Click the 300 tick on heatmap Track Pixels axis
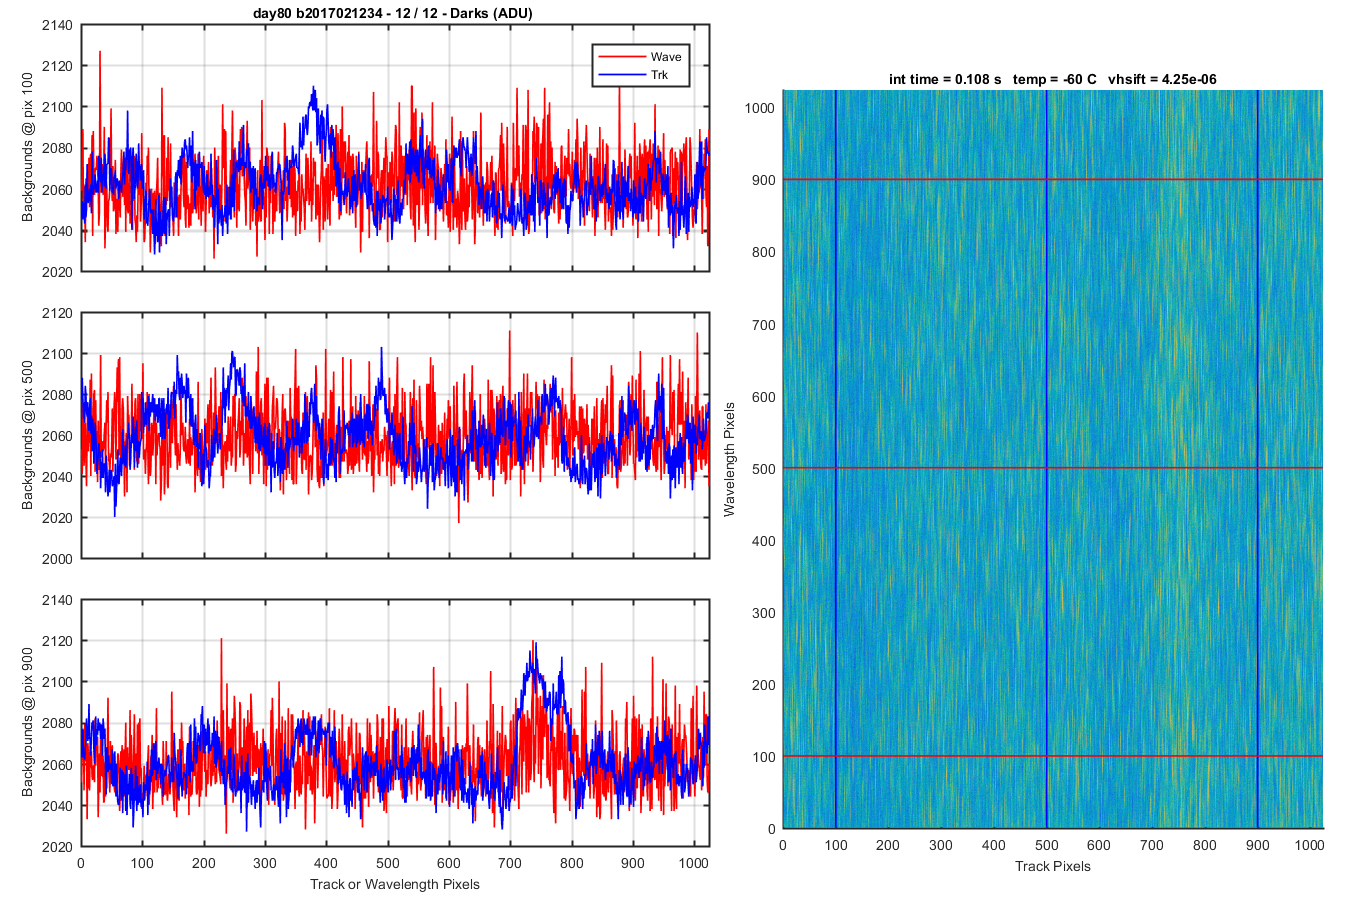1350x900 pixels. pyautogui.click(x=941, y=845)
